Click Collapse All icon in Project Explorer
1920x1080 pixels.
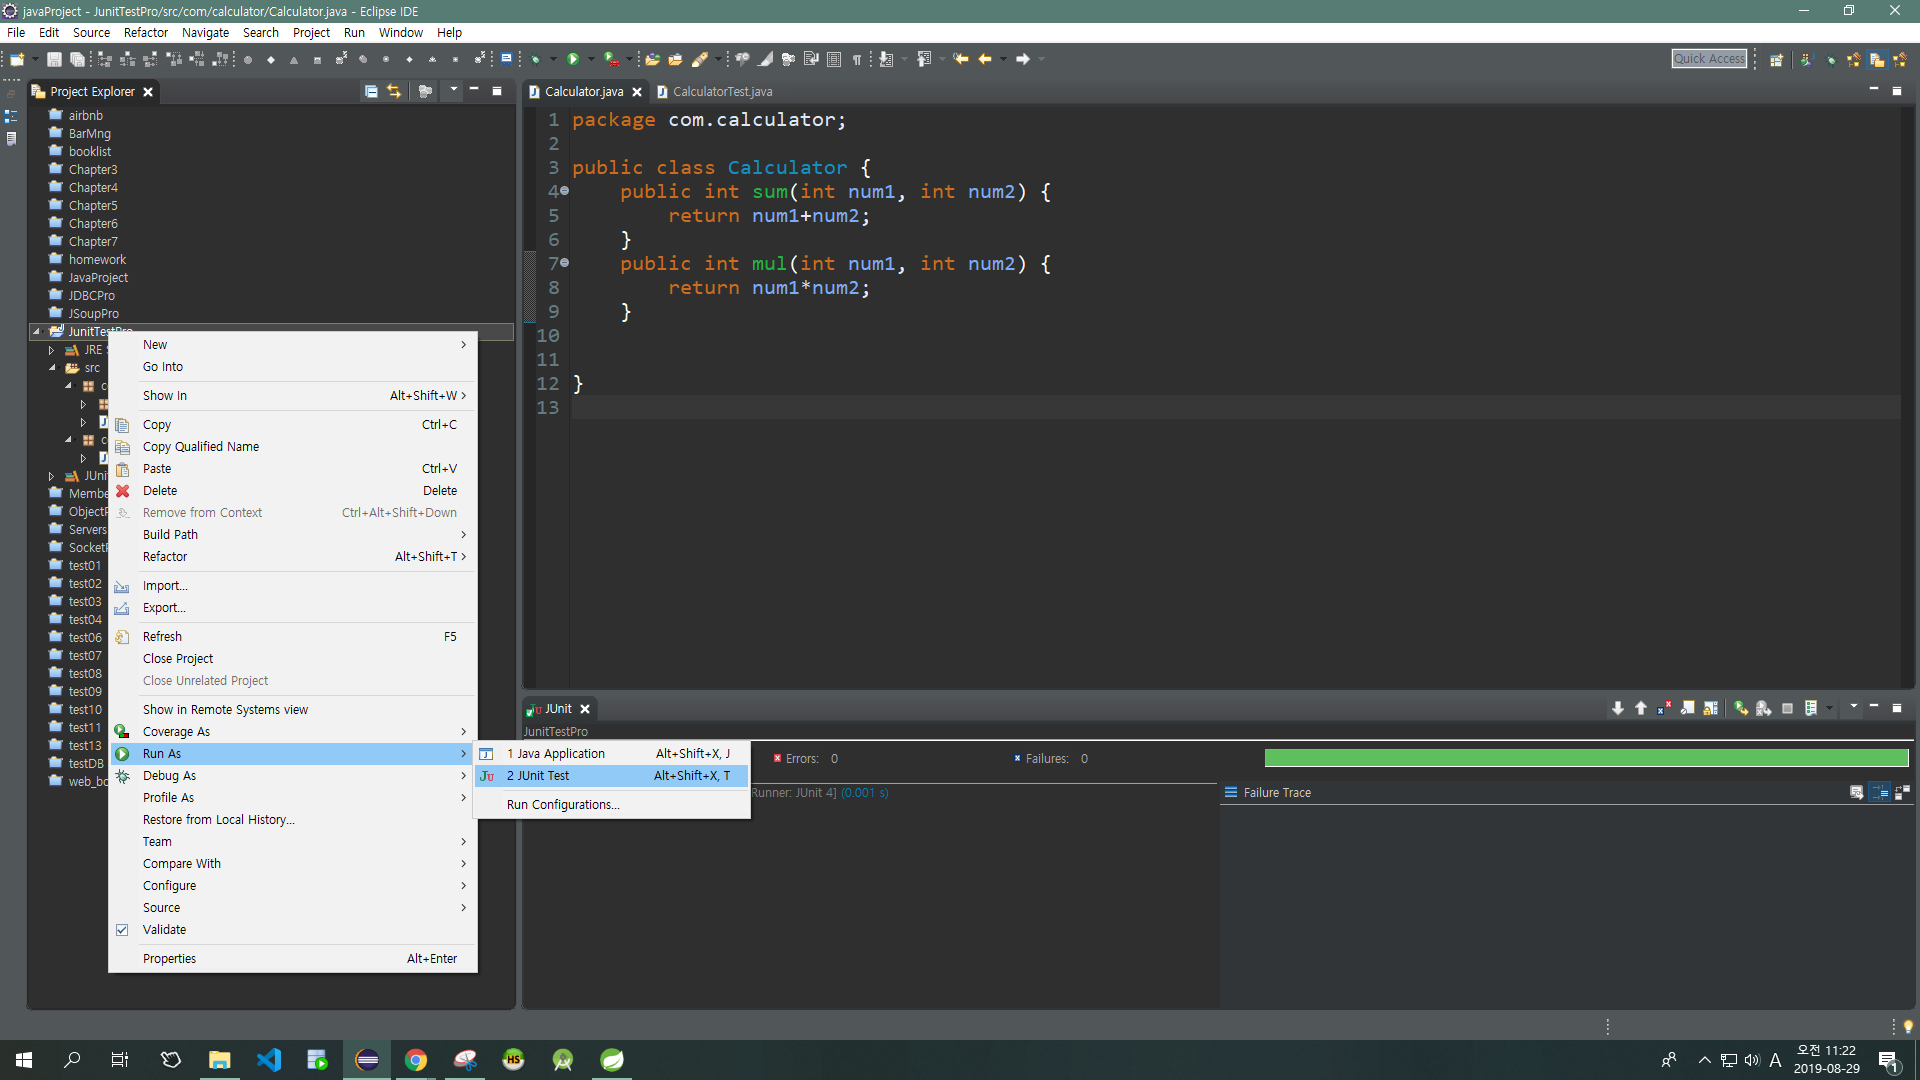(x=371, y=91)
